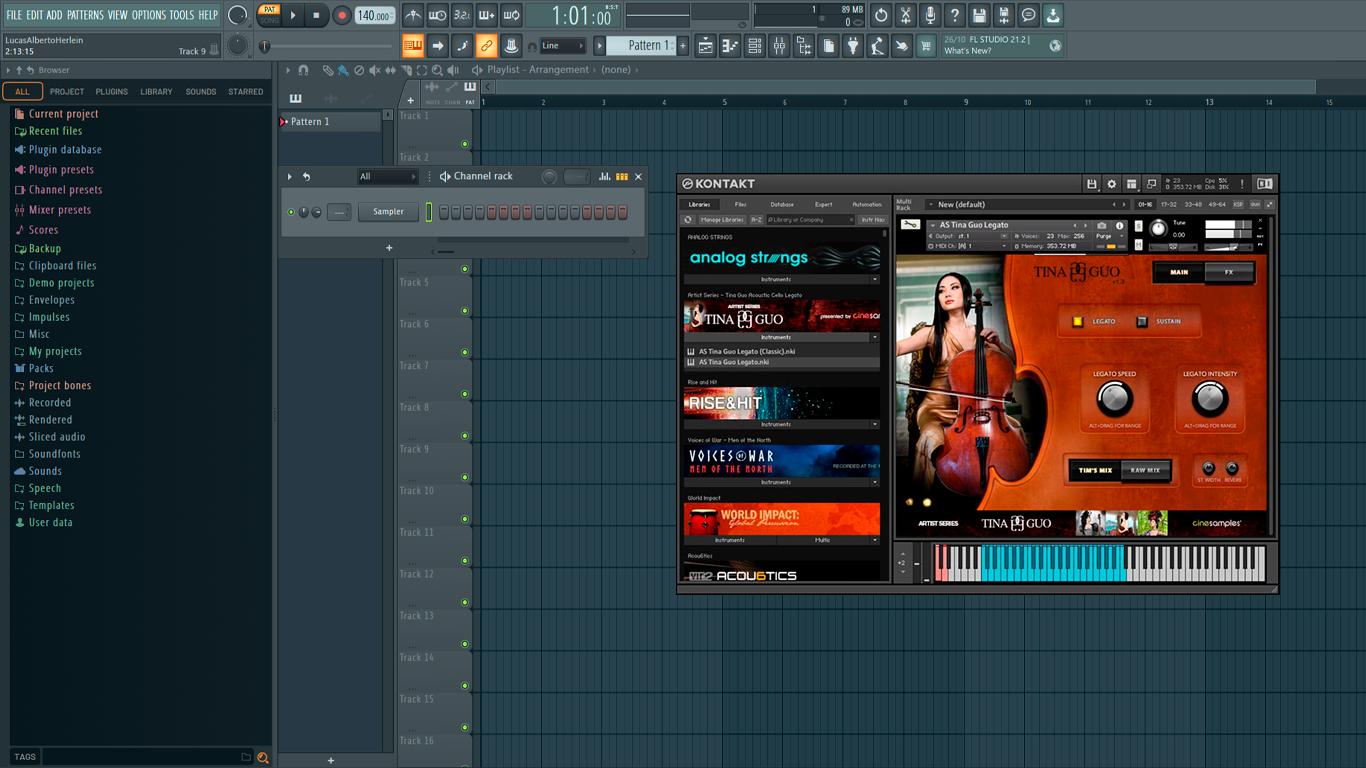Open the FILE menu

click(14, 15)
